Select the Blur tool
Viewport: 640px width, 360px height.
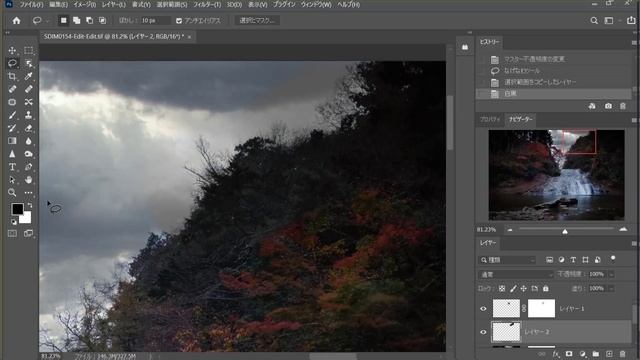28,141
